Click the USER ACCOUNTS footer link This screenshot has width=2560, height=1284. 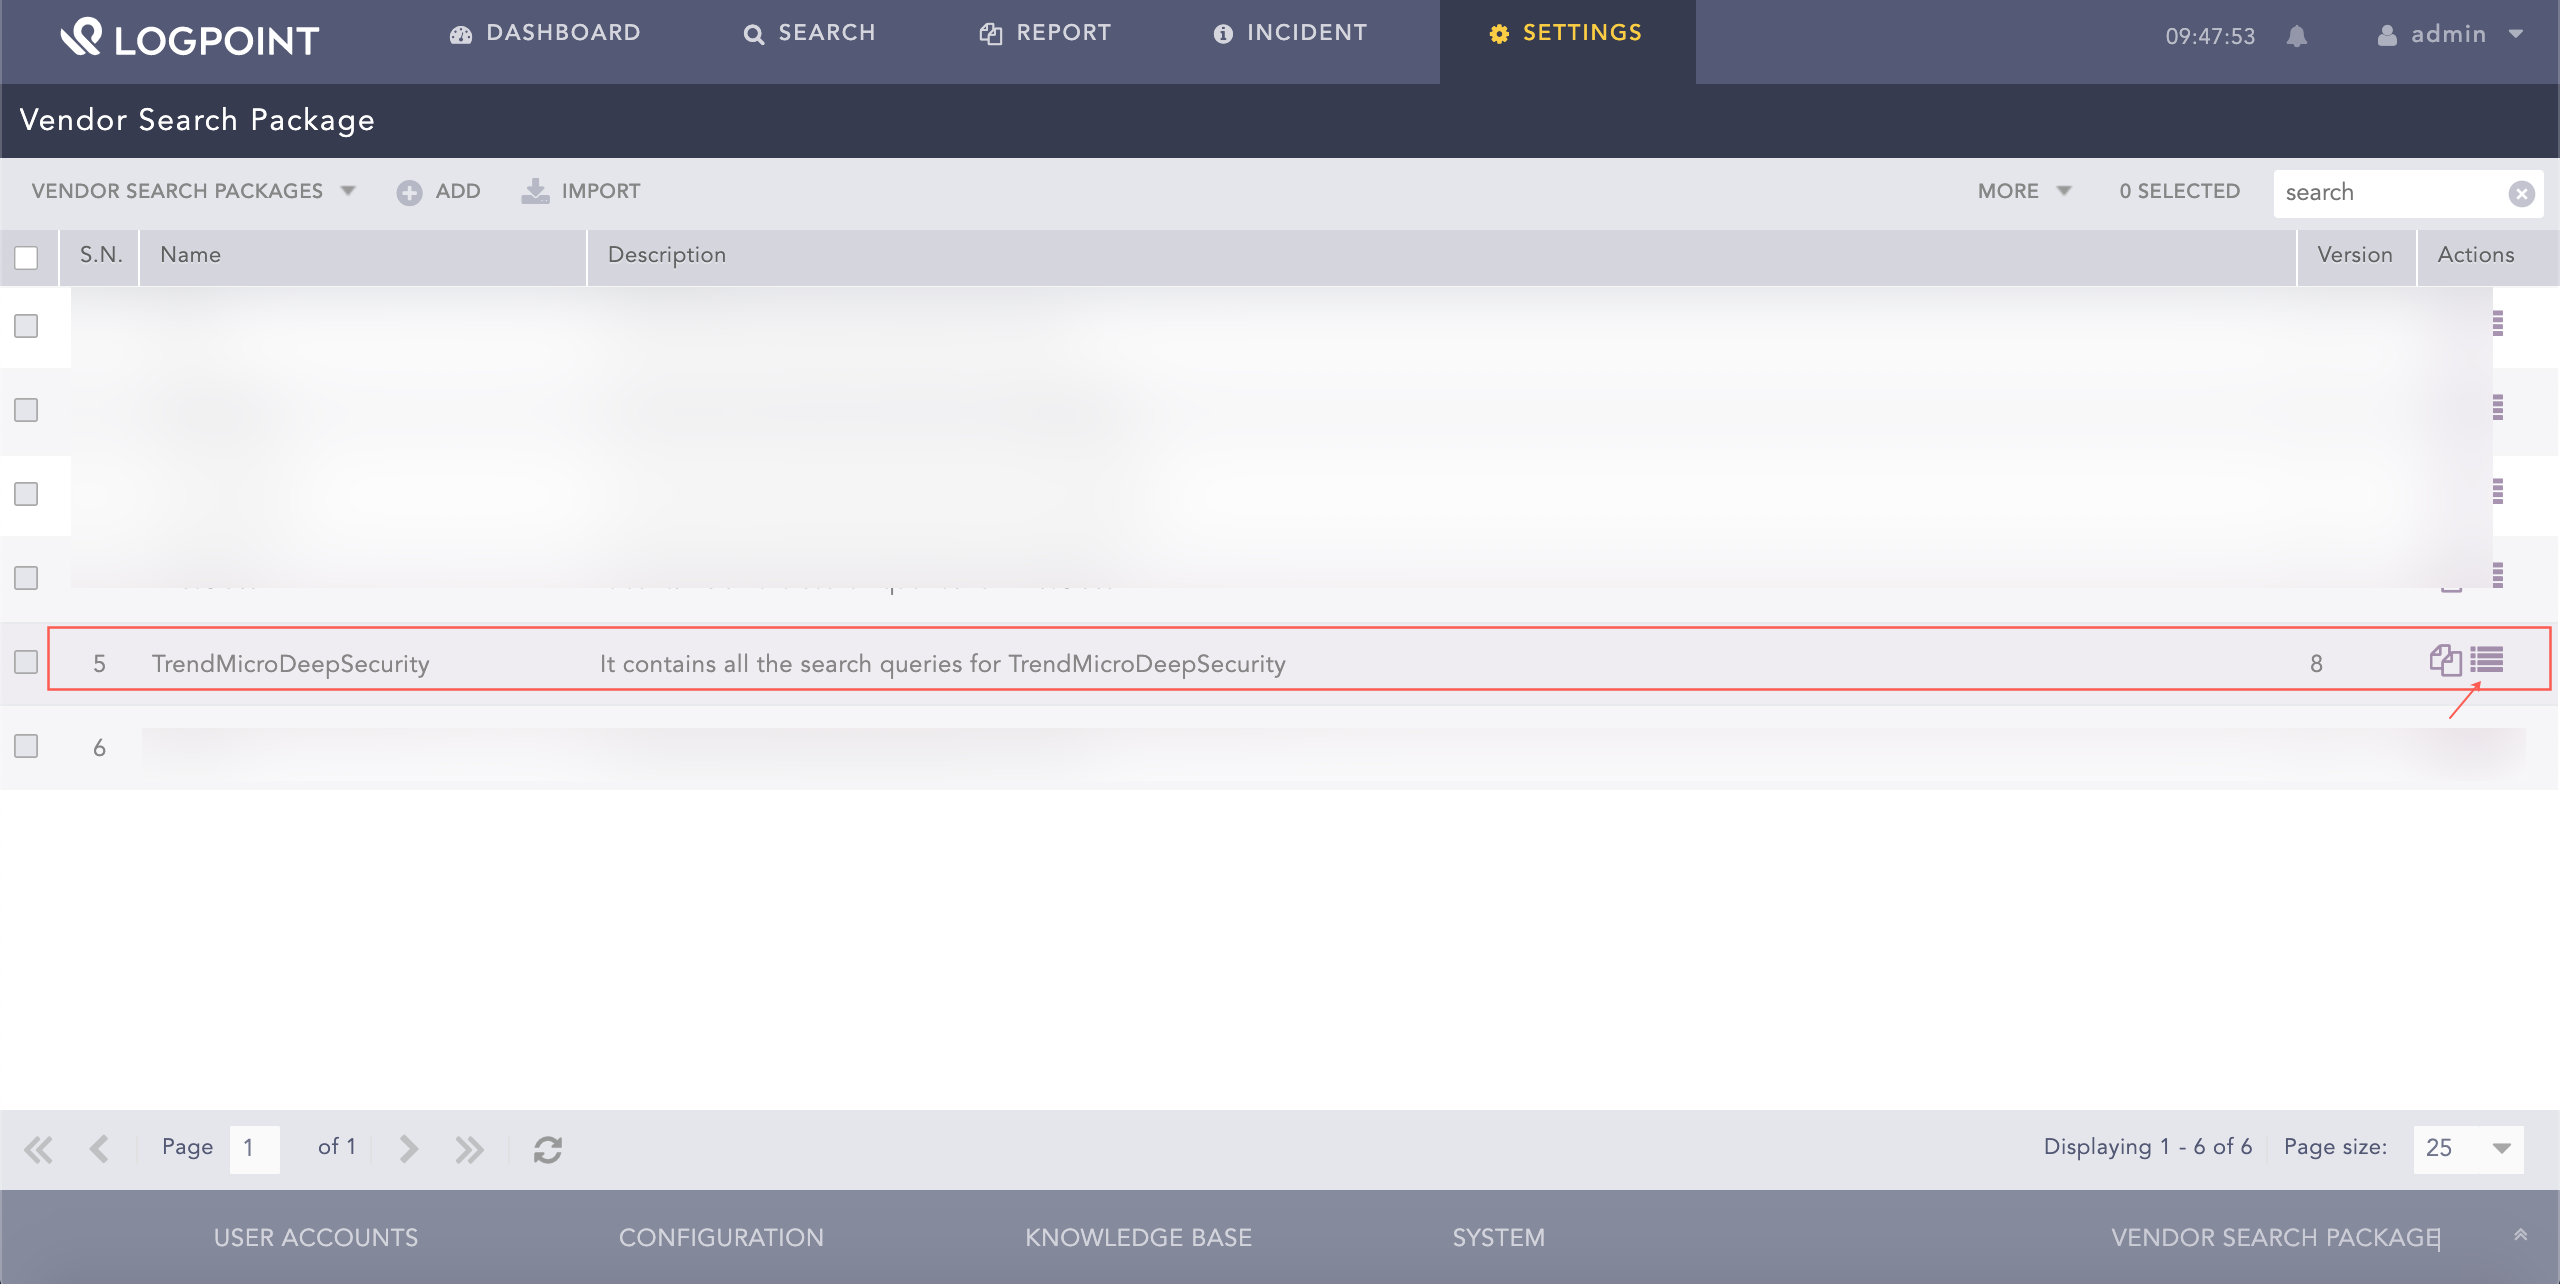pos(316,1237)
